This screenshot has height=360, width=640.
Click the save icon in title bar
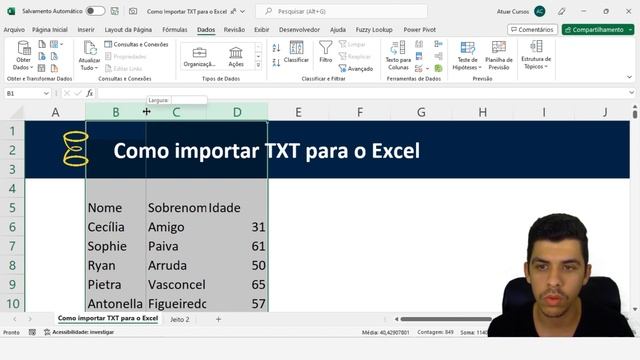tap(115, 11)
